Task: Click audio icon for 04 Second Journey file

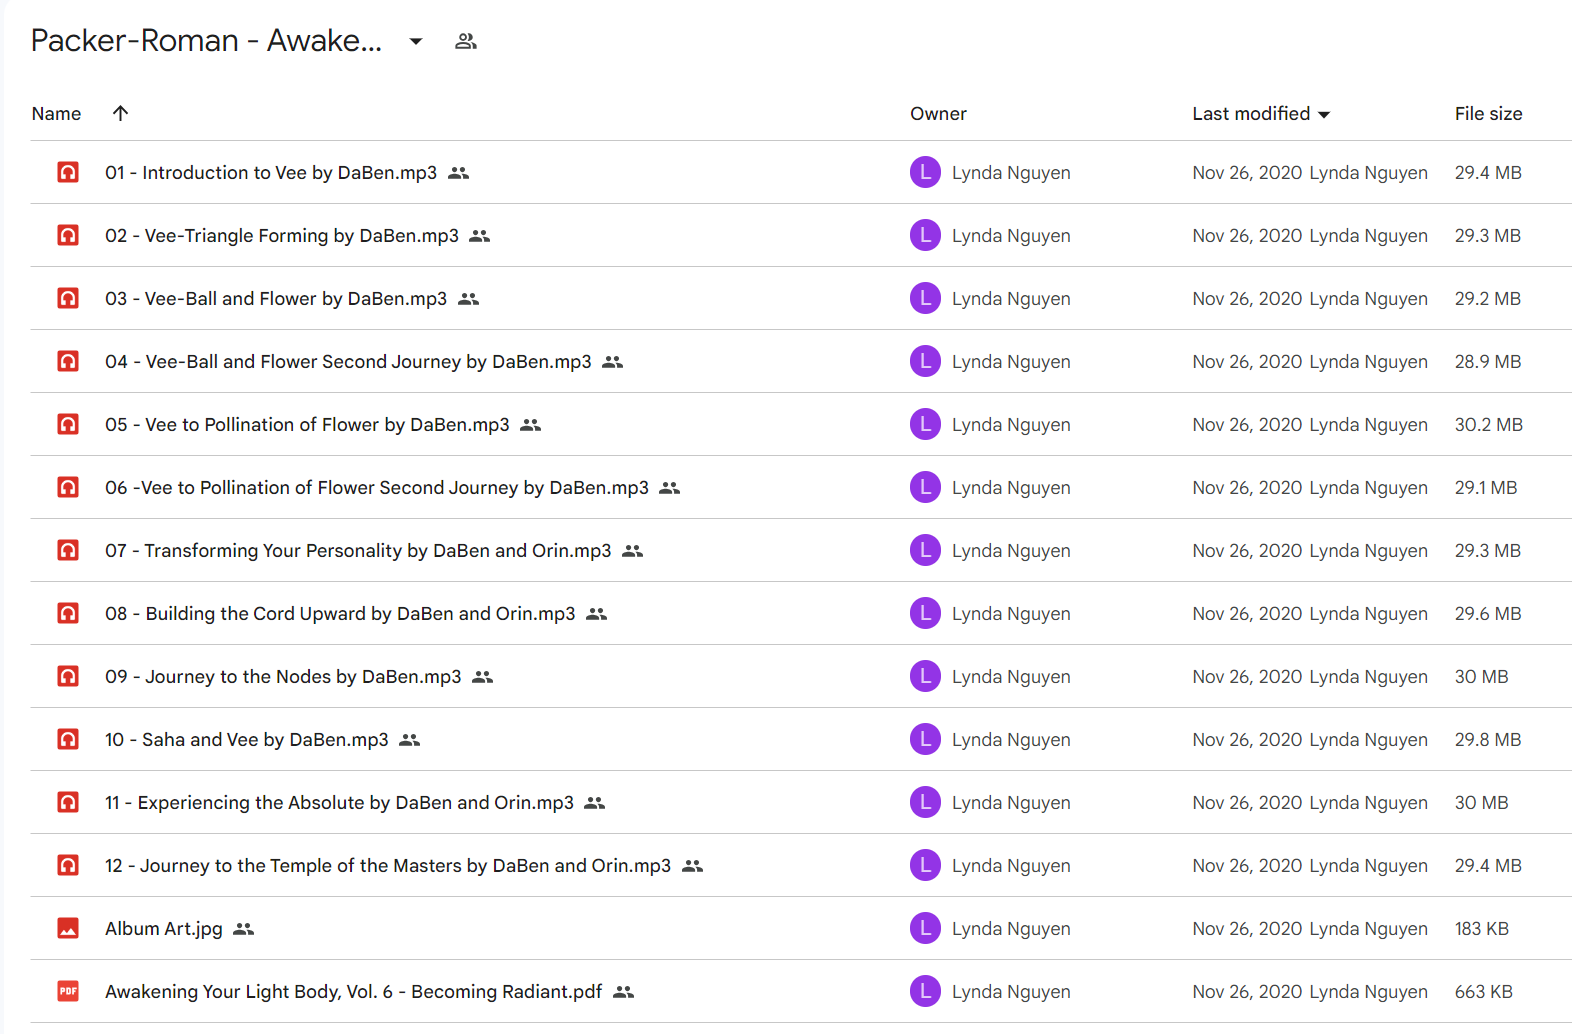Action: point(68,361)
